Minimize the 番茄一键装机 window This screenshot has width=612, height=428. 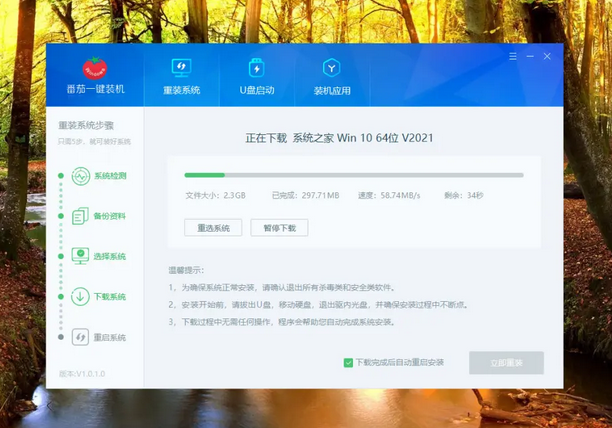tap(530, 57)
